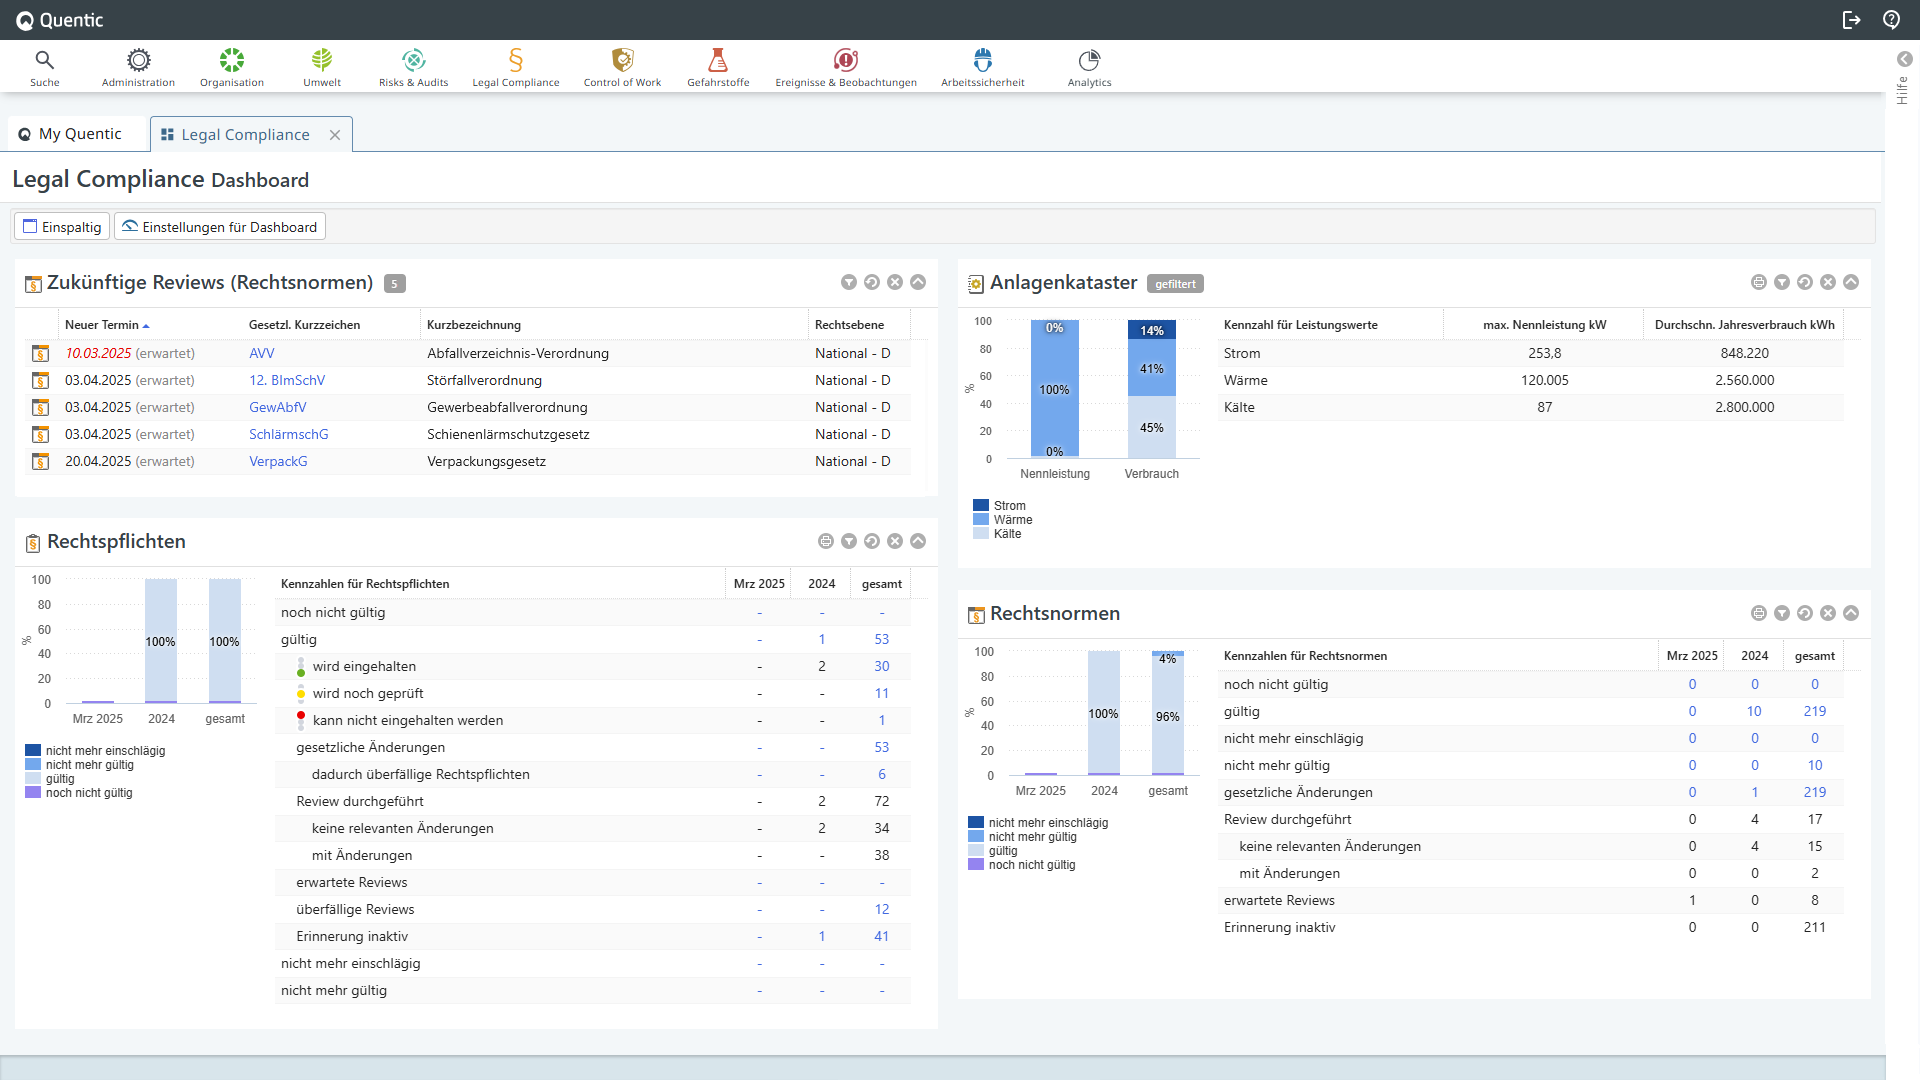Click gesamt value 30 for wird eingehalten
This screenshot has height=1080, width=1920.
pos(882,666)
